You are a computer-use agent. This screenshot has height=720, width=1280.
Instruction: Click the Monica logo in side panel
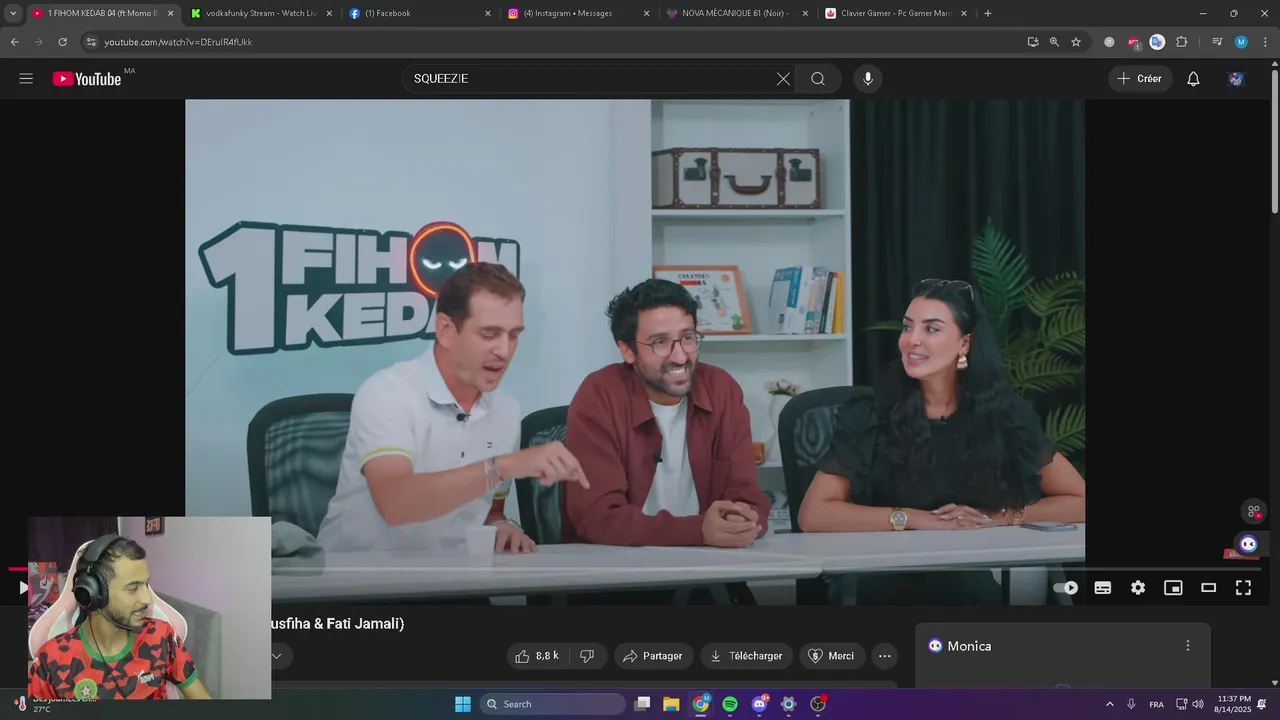(x=935, y=646)
